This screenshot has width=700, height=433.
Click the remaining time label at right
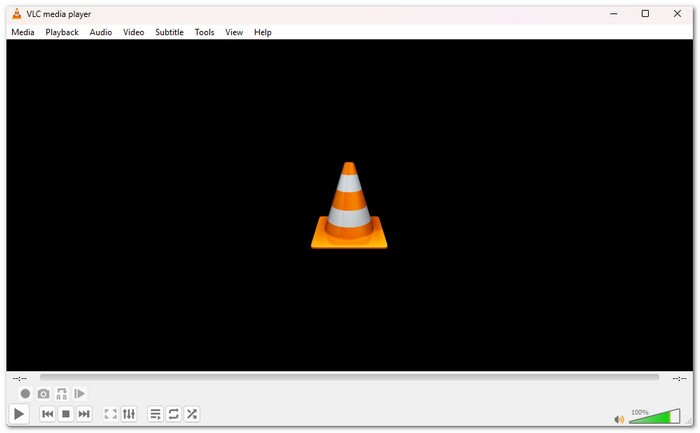click(679, 379)
